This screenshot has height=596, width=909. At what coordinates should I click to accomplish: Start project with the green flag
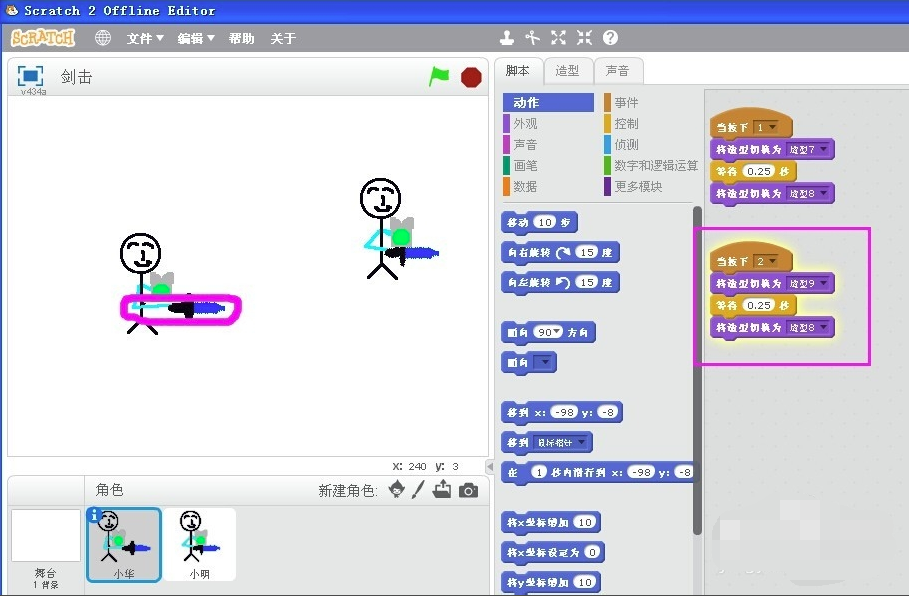click(x=439, y=76)
